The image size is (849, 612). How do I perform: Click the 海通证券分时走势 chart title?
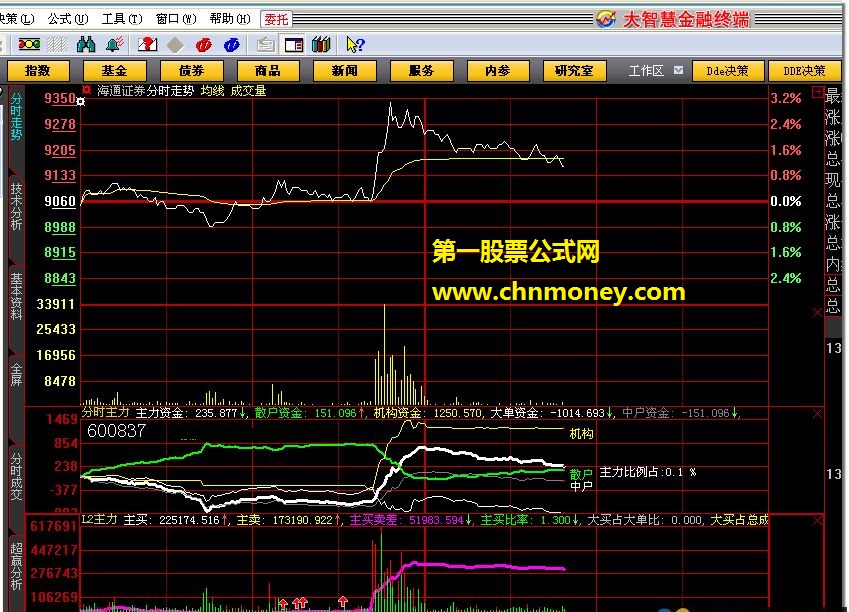tap(145, 91)
